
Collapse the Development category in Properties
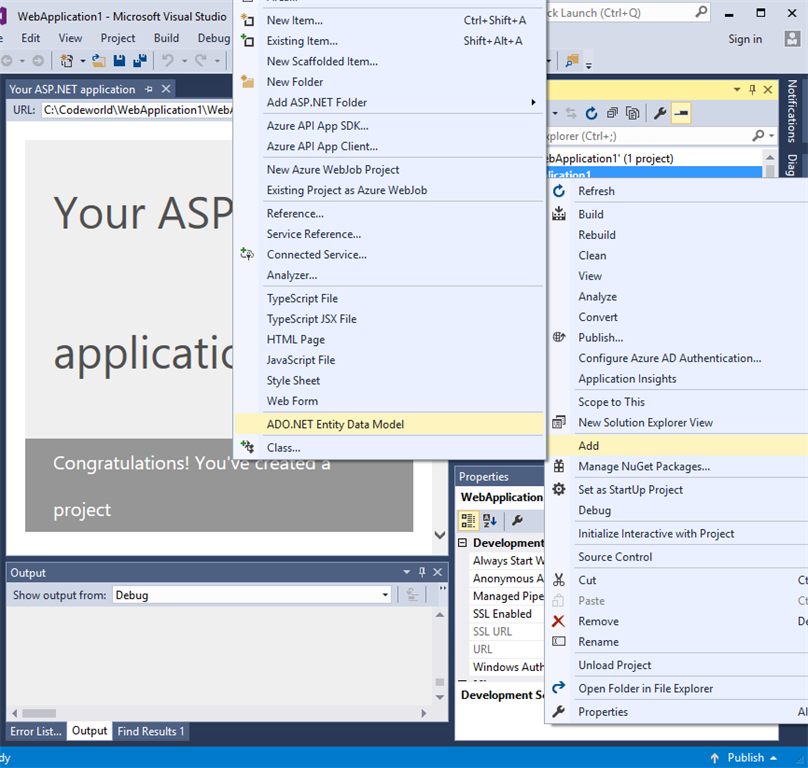[x=462, y=542]
